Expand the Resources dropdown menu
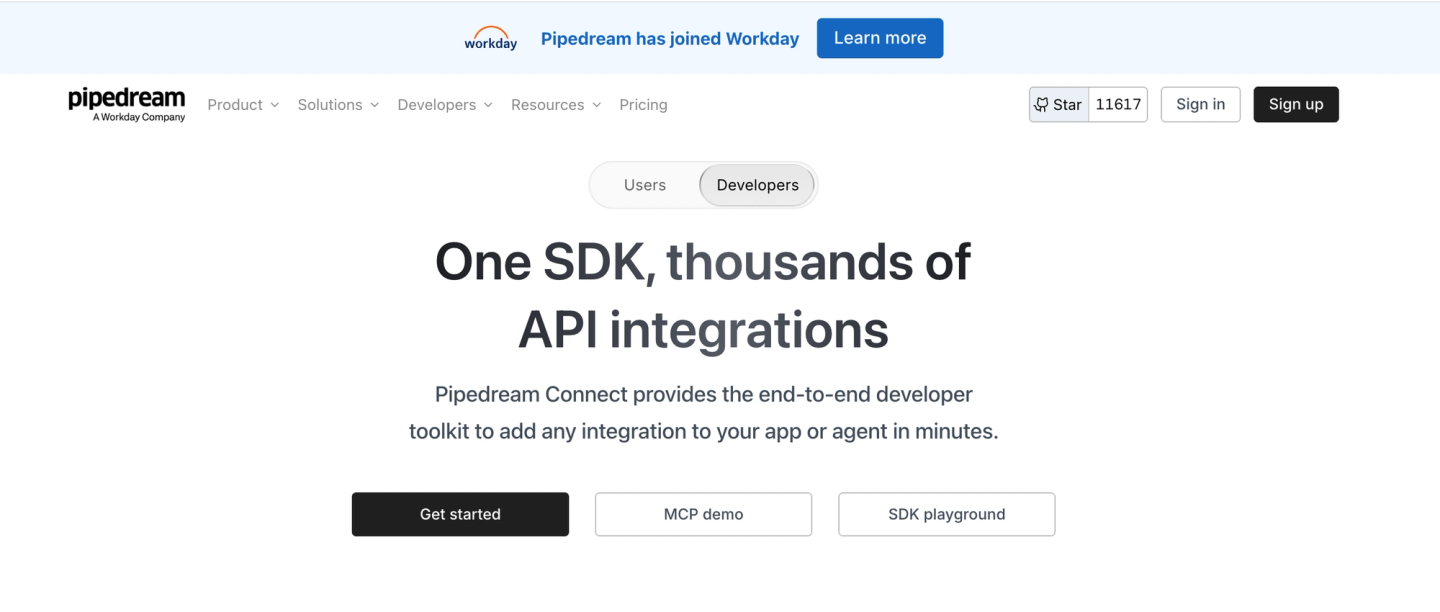Screen dimensions: 1440x612 tap(556, 104)
